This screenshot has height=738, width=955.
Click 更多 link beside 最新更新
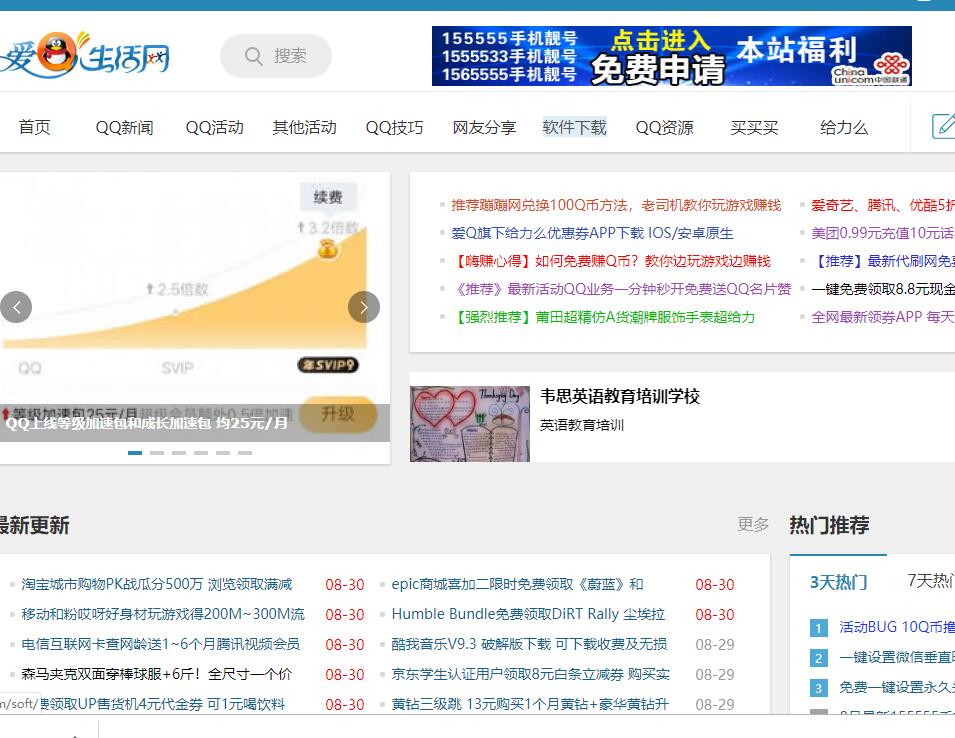pyautogui.click(x=753, y=524)
